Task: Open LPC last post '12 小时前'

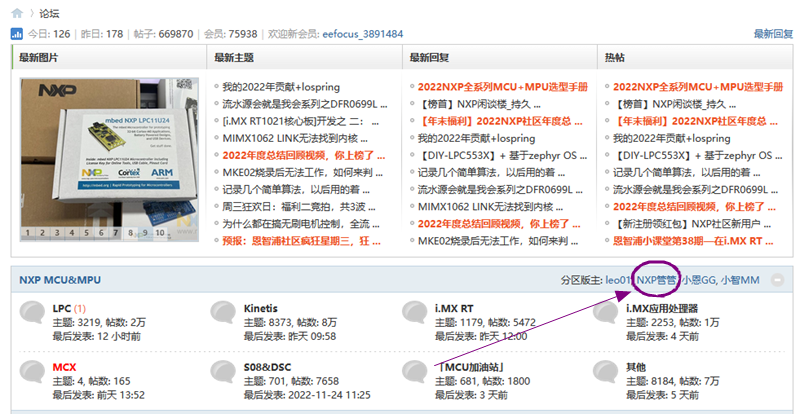Action: coord(119,336)
